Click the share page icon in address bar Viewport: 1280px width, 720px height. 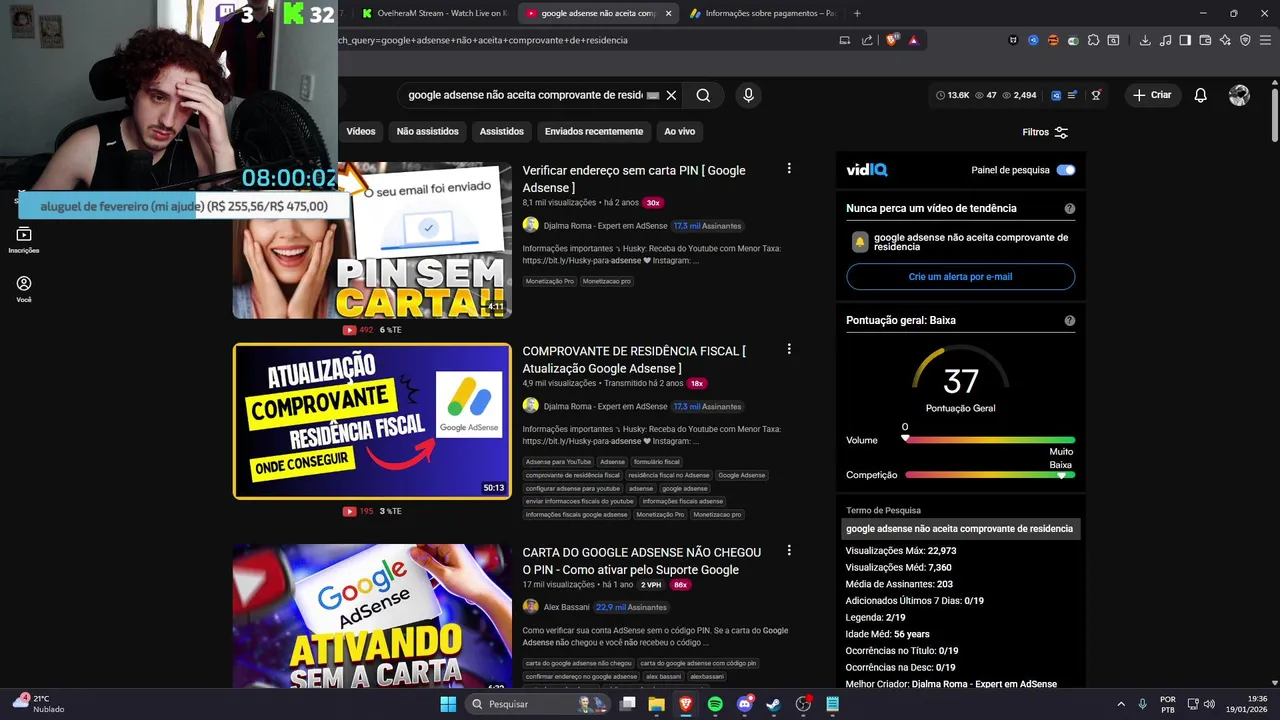(867, 40)
